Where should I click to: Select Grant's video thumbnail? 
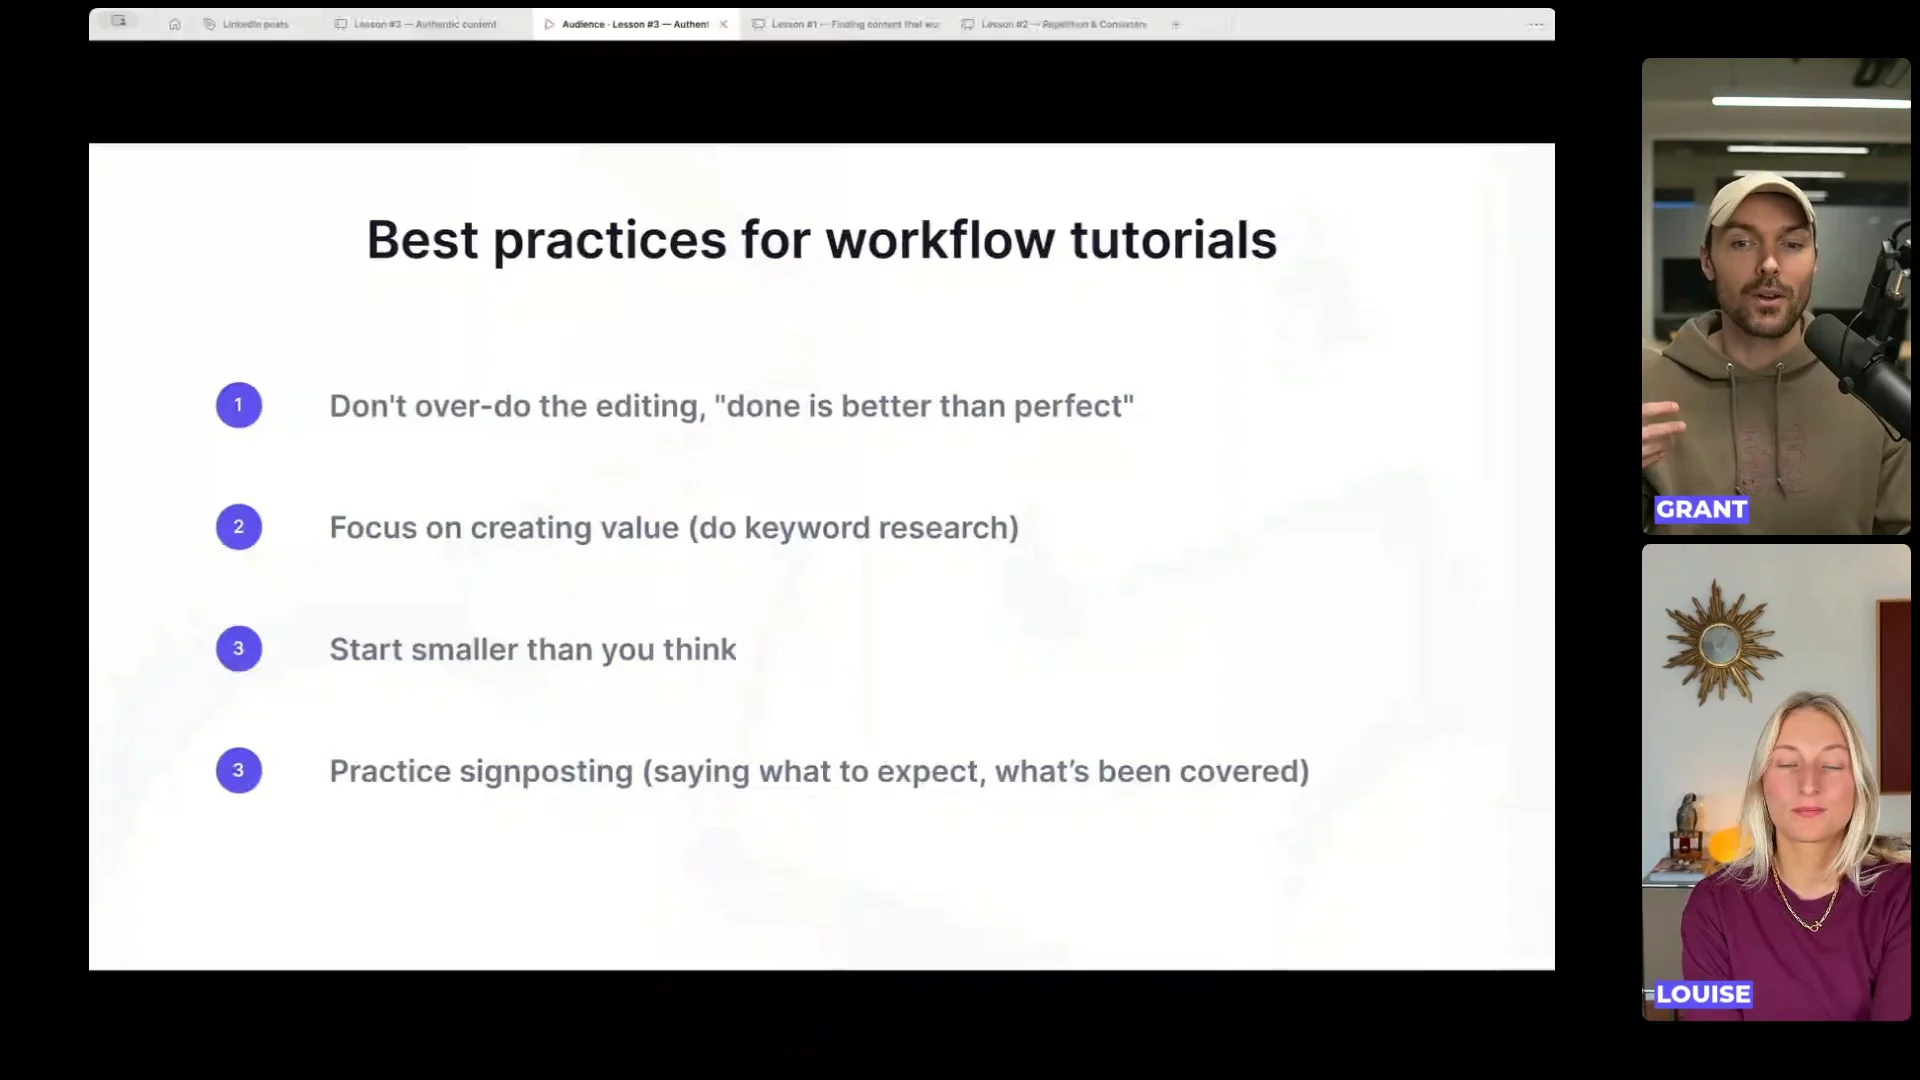pos(1775,296)
